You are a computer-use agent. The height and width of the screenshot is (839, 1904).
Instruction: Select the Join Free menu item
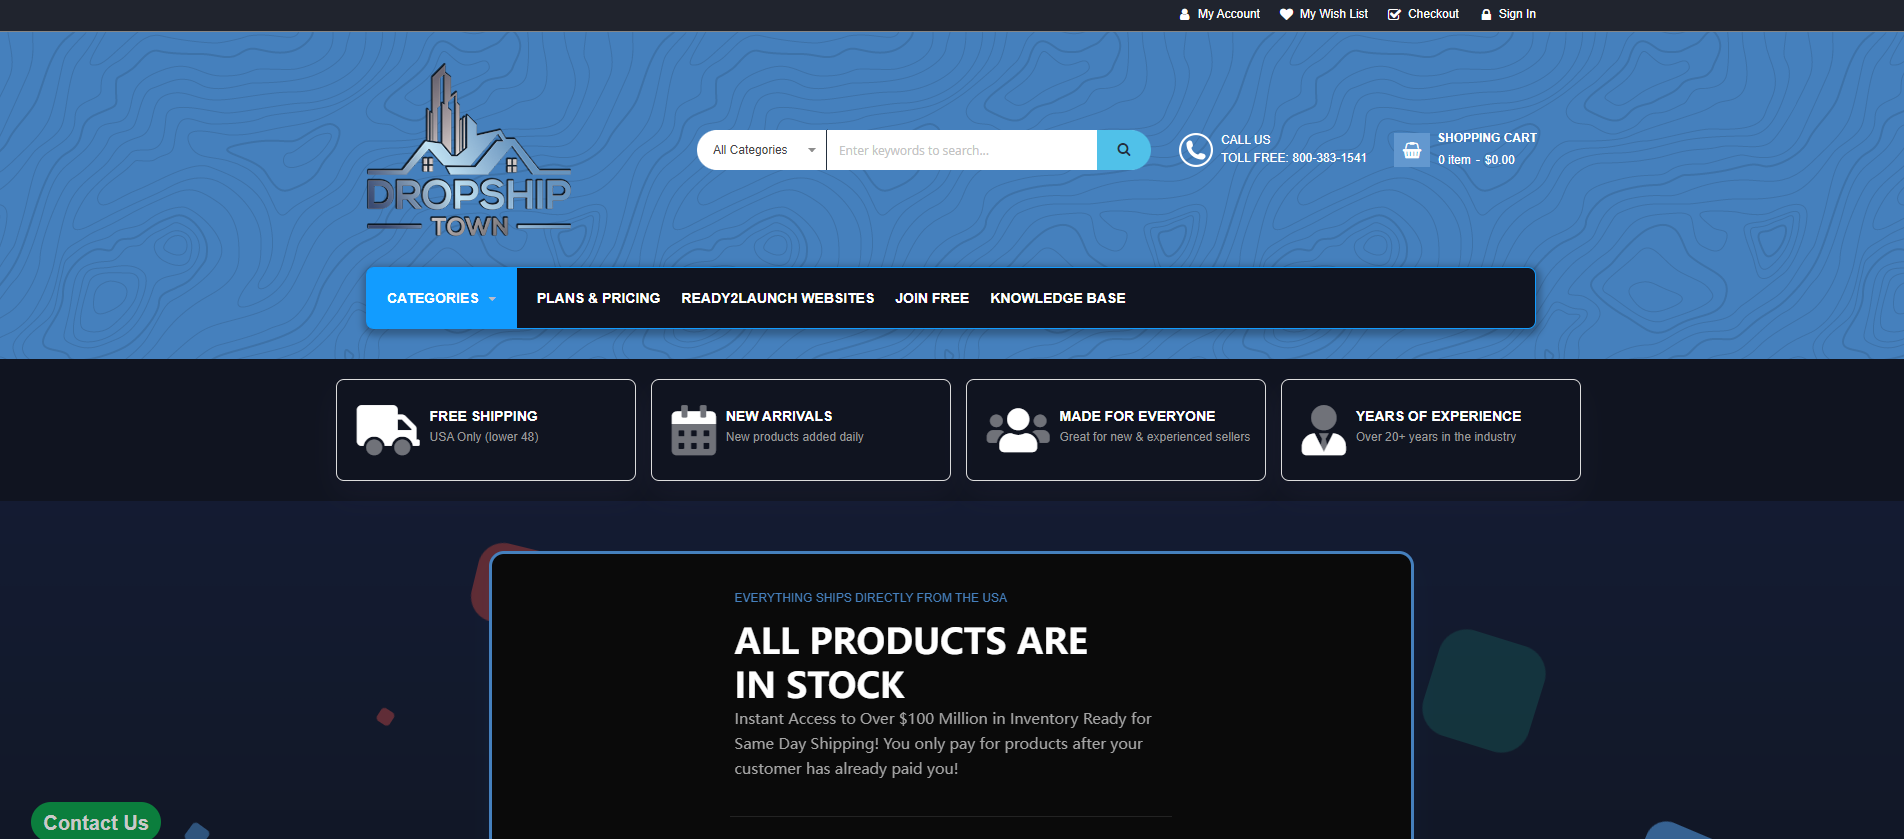pos(932,298)
